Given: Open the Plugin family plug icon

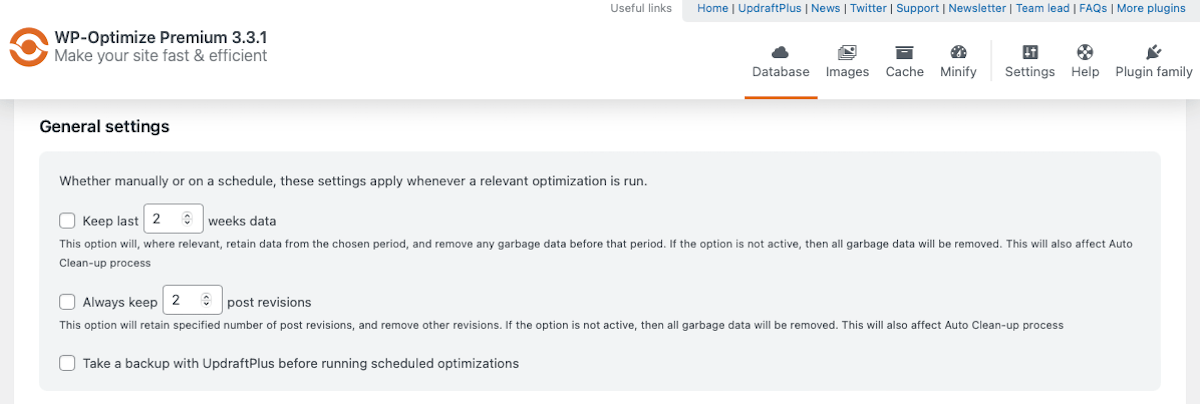Looking at the screenshot, I should click(x=1153, y=52).
